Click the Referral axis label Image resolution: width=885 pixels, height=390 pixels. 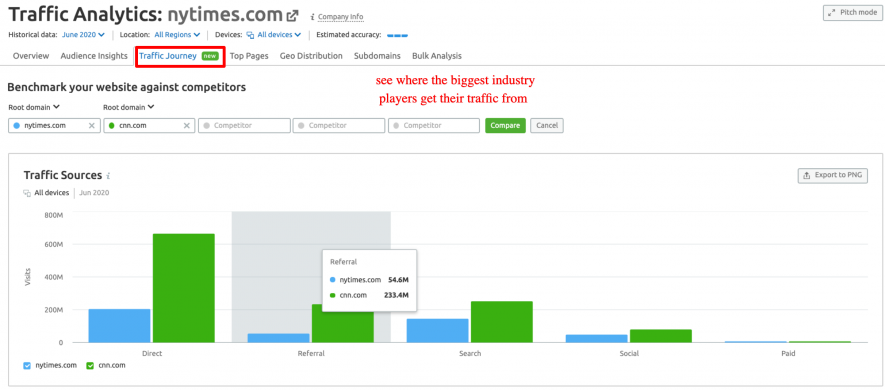click(x=311, y=353)
